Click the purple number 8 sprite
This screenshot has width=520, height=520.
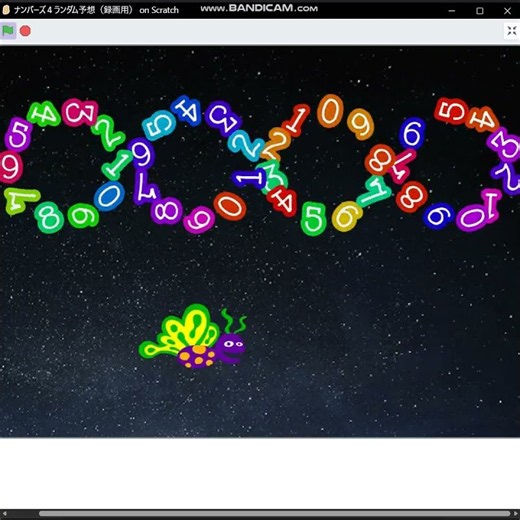click(x=166, y=211)
